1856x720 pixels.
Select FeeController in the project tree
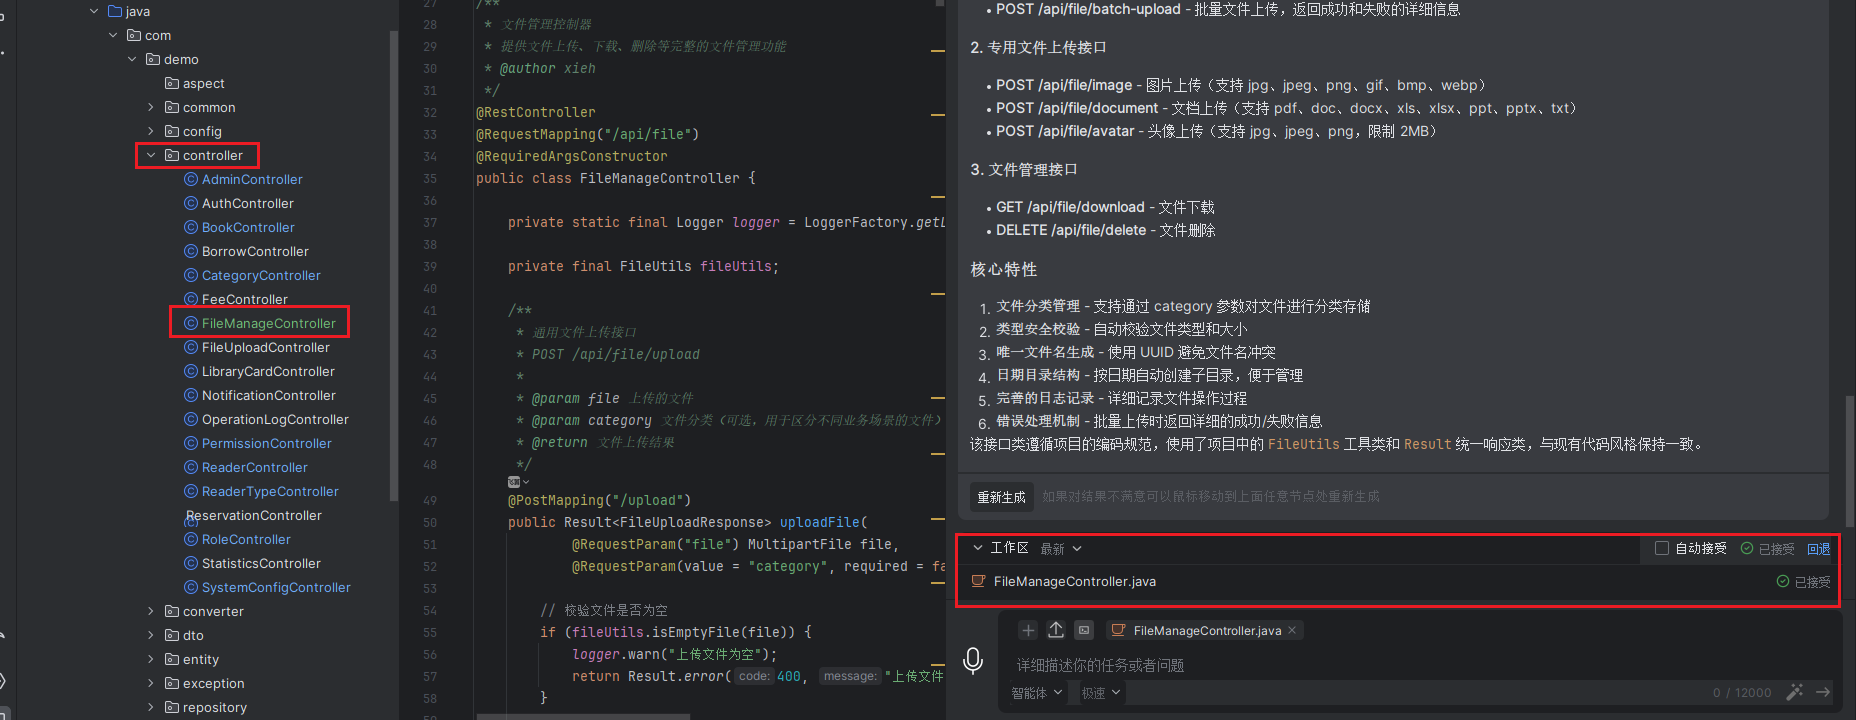(245, 299)
